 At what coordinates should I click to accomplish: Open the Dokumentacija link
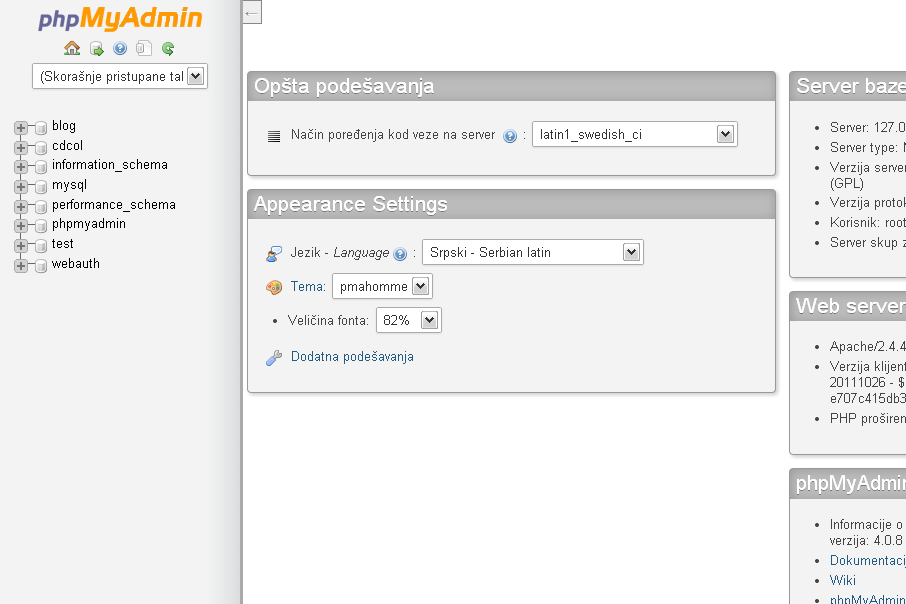[868, 560]
